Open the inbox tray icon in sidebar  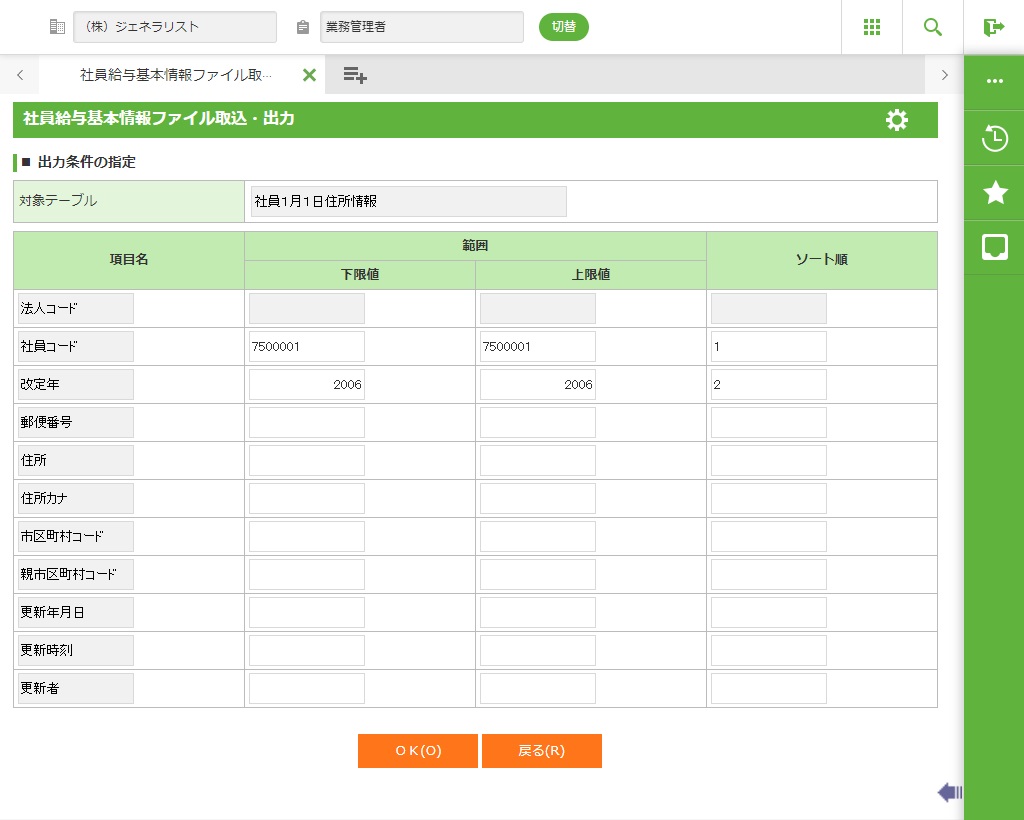(995, 247)
